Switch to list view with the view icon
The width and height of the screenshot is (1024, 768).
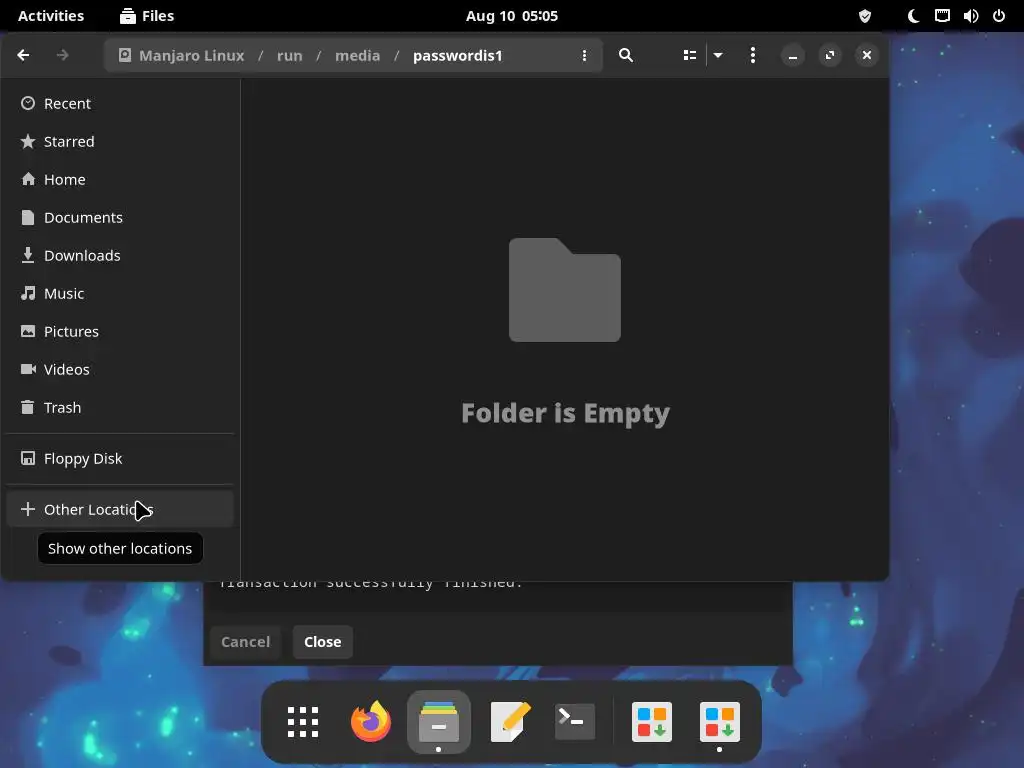[690, 56]
